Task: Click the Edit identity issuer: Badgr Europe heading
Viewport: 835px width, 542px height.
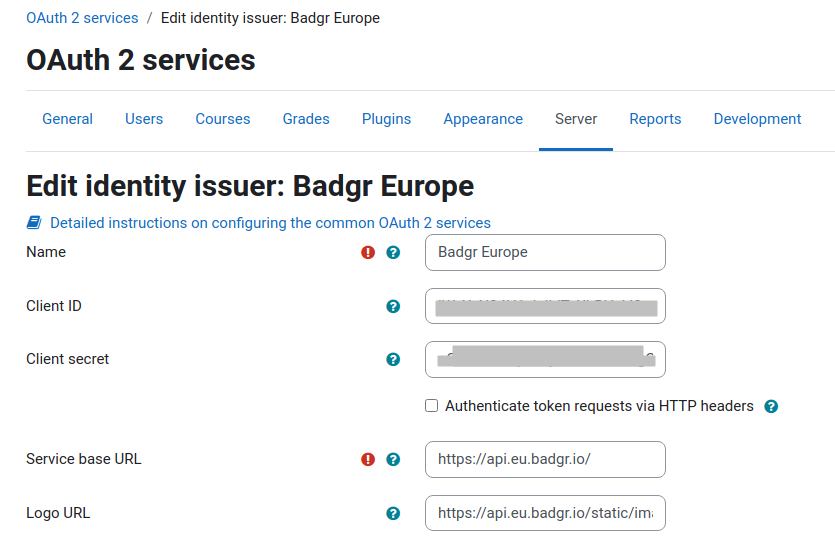Action: point(250,186)
